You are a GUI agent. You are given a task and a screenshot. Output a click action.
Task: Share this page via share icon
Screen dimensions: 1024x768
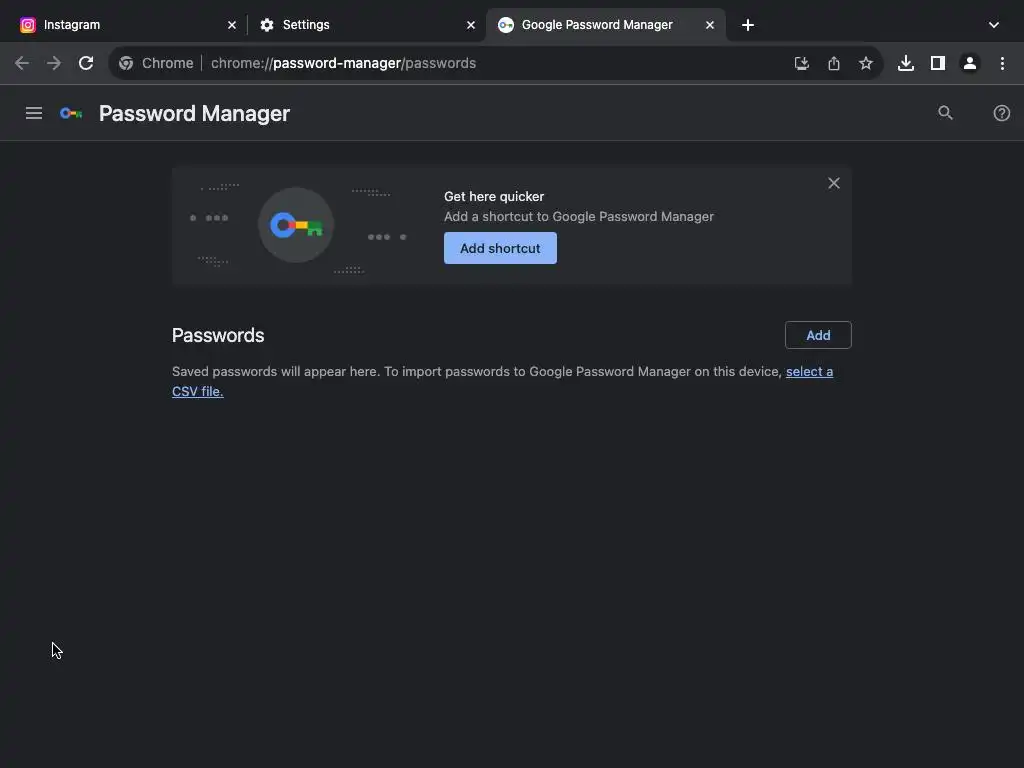coord(833,63)
